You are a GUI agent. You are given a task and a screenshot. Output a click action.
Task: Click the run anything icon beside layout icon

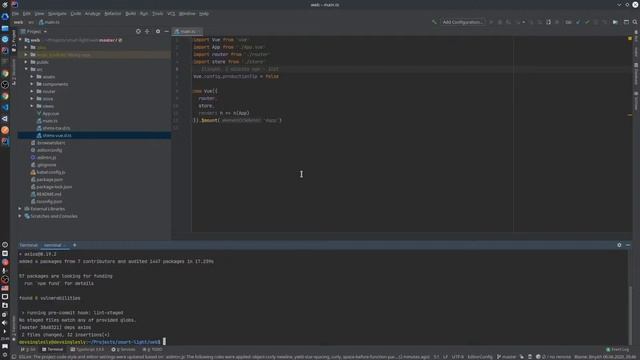[x=615, y=22]
